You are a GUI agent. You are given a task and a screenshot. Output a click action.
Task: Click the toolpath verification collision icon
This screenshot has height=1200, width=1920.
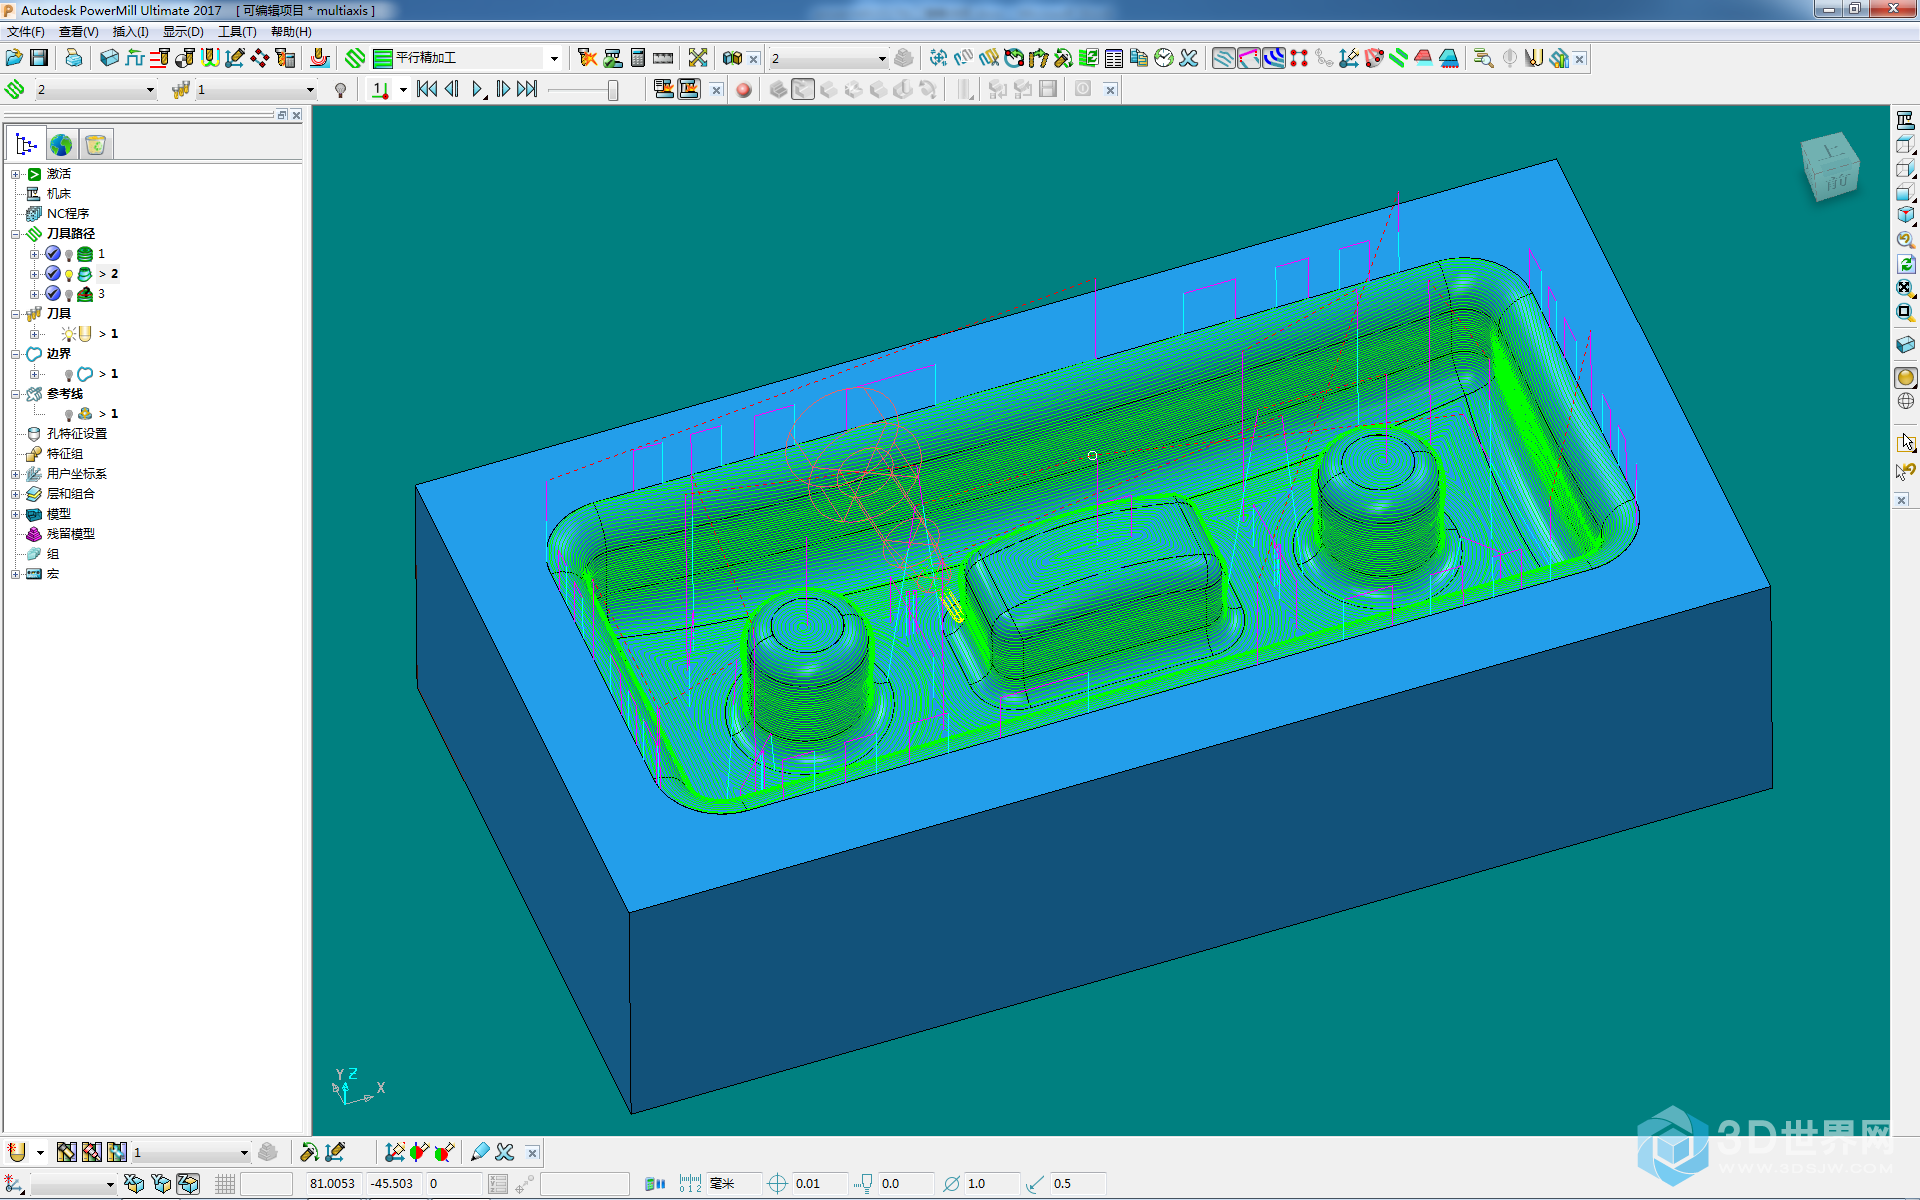click(x=587, y=58)
